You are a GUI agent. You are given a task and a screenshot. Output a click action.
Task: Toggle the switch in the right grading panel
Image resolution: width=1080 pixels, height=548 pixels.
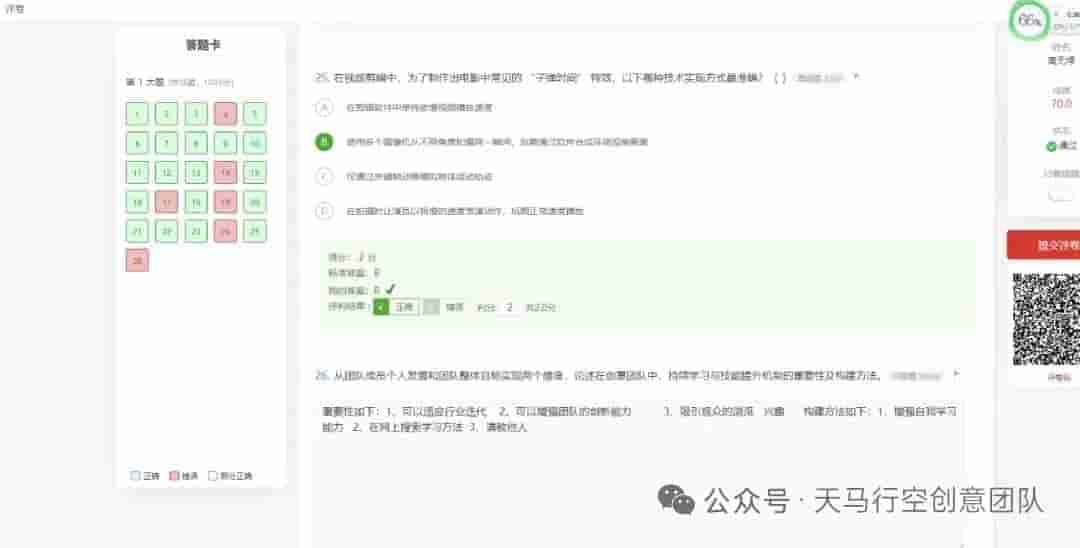(x=1061, y=196)
